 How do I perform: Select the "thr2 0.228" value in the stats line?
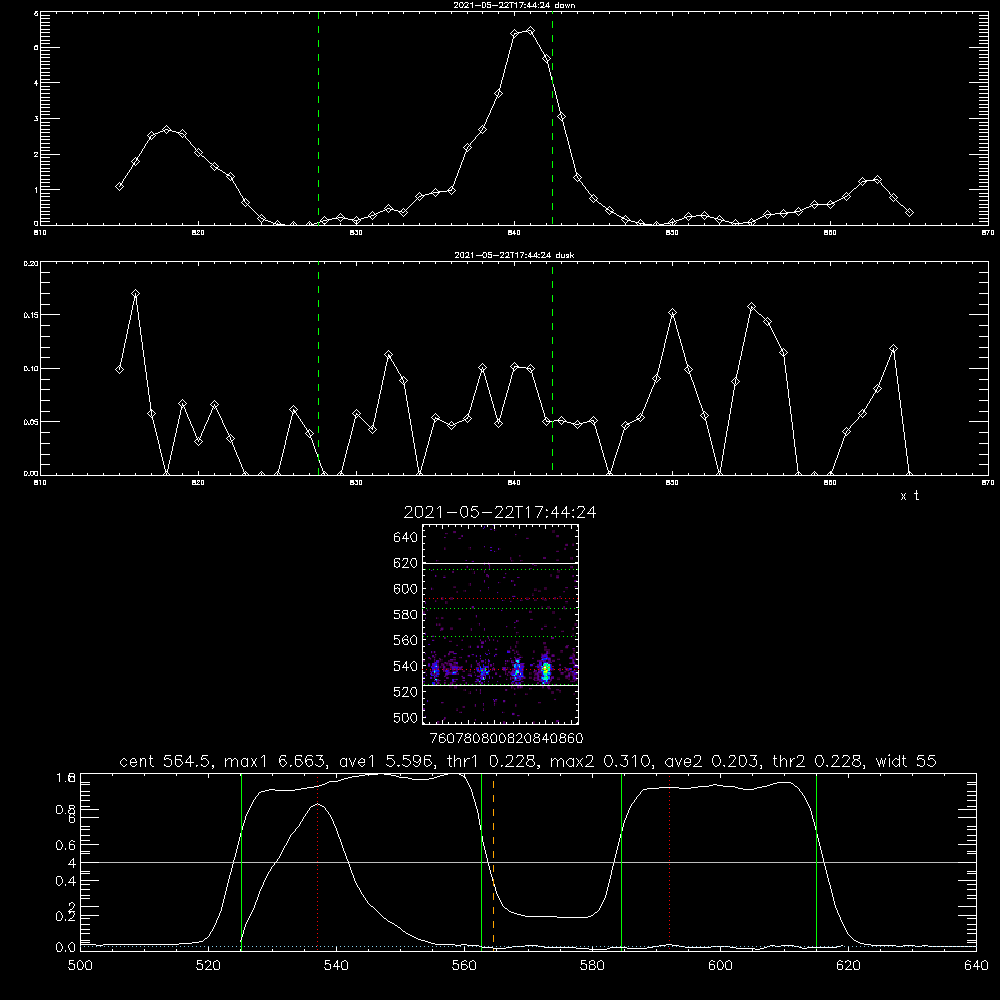(x=819, y=761)
